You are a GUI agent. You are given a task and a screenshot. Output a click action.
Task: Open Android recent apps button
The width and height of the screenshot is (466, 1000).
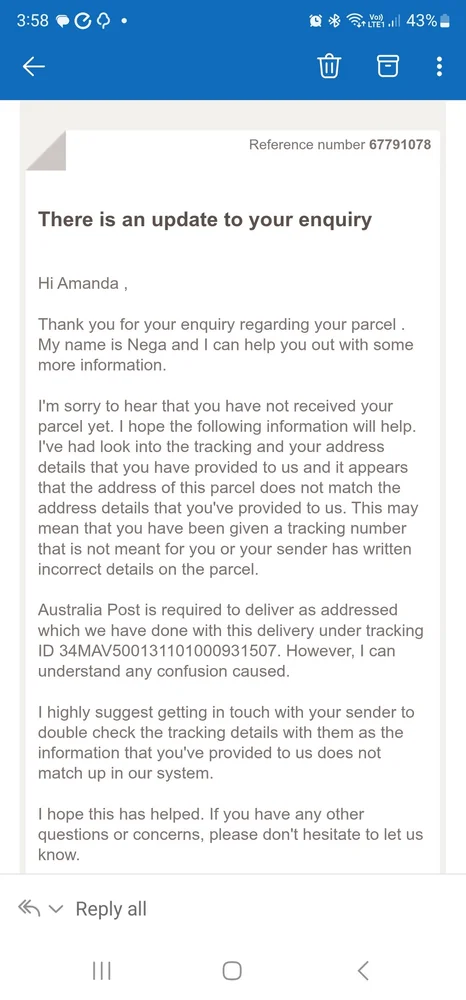click(x=101, y=971)
